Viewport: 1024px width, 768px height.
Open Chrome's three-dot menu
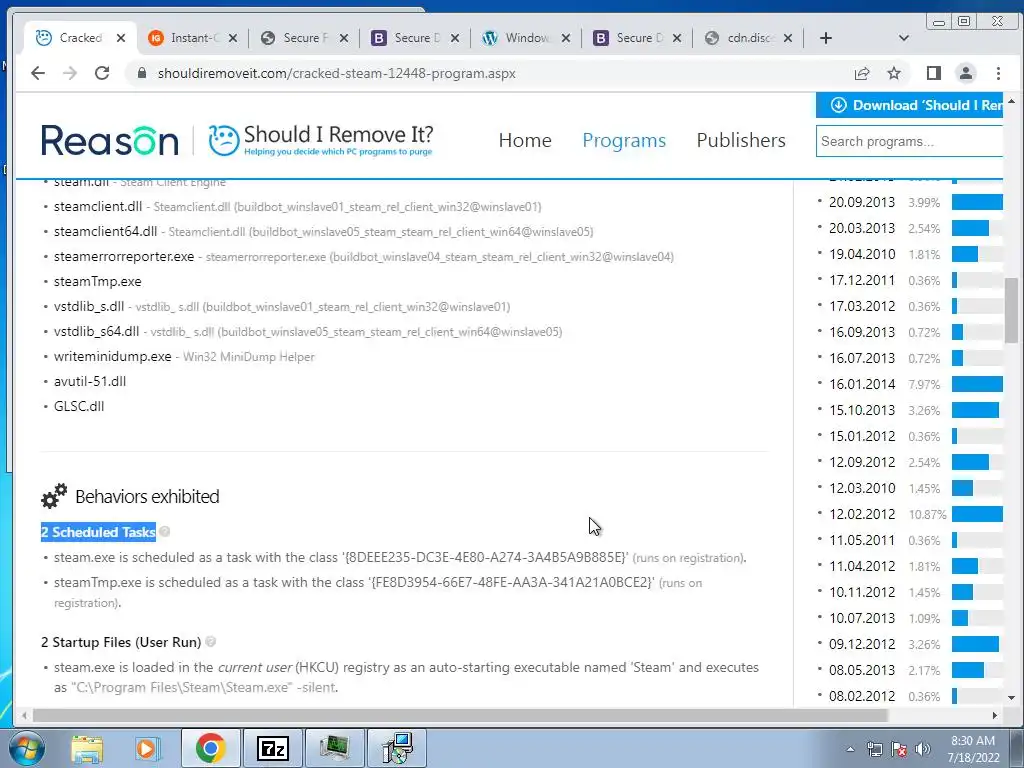click(x=998, y=73)
